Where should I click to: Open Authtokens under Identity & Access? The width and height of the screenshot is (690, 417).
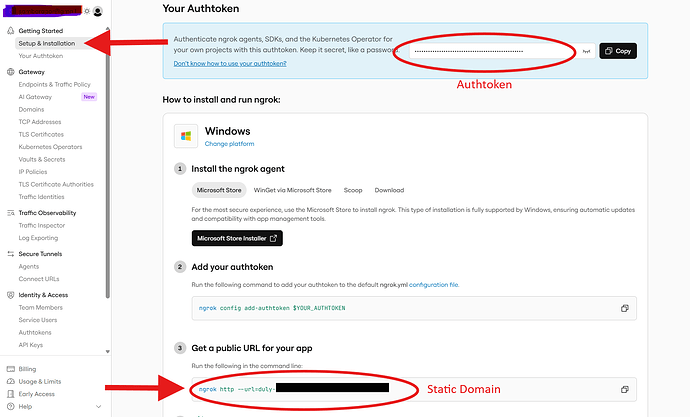tap(35, 333)
